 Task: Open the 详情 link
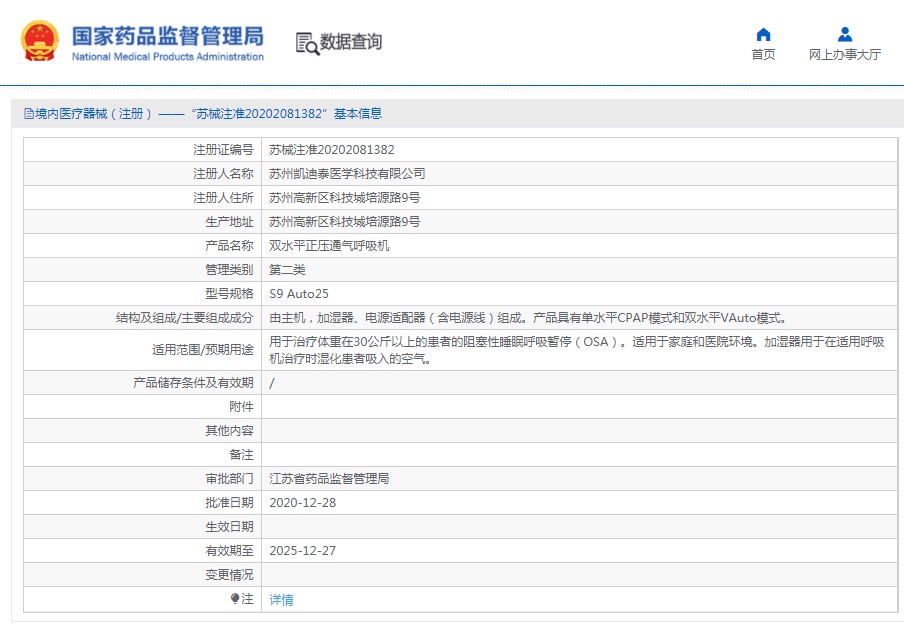(281, 599)
